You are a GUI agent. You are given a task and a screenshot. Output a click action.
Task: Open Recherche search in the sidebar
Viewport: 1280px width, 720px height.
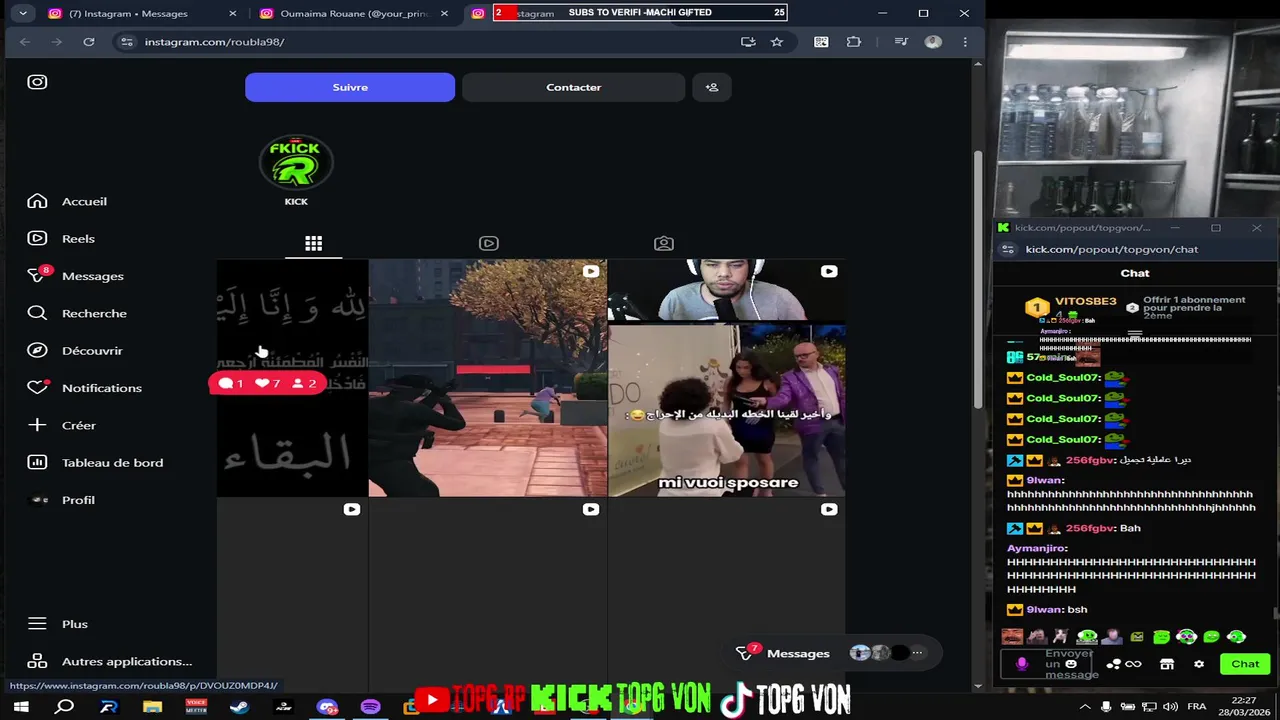77,313
